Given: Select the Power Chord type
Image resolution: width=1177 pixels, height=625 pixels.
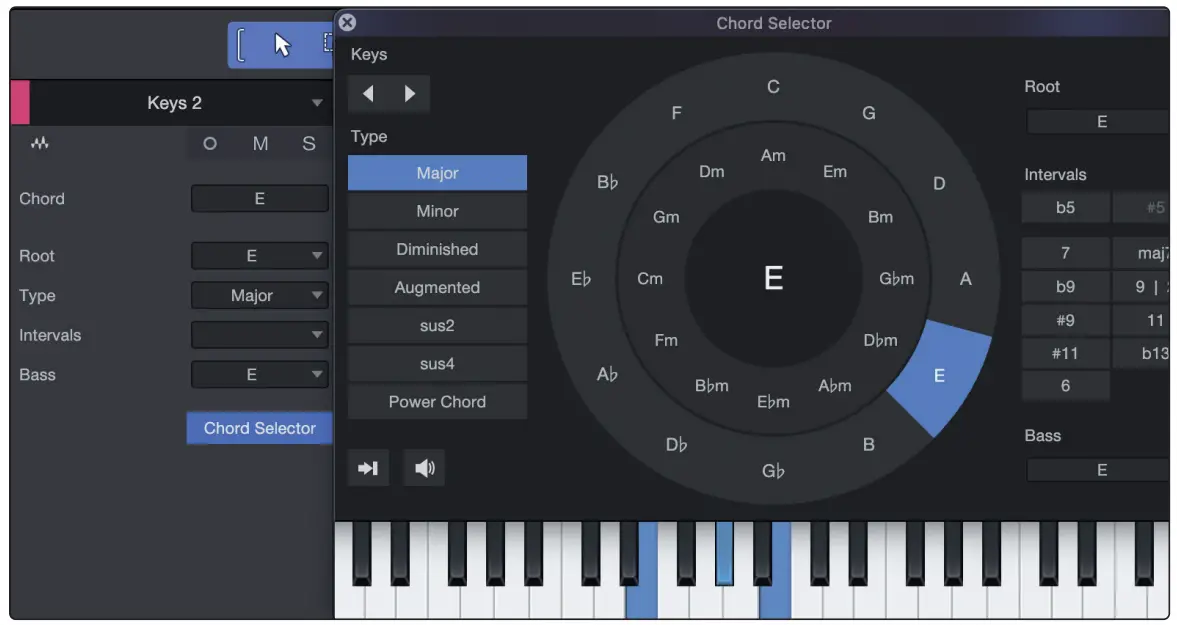Looking at the screenshot, I should (x=438, y=402).
